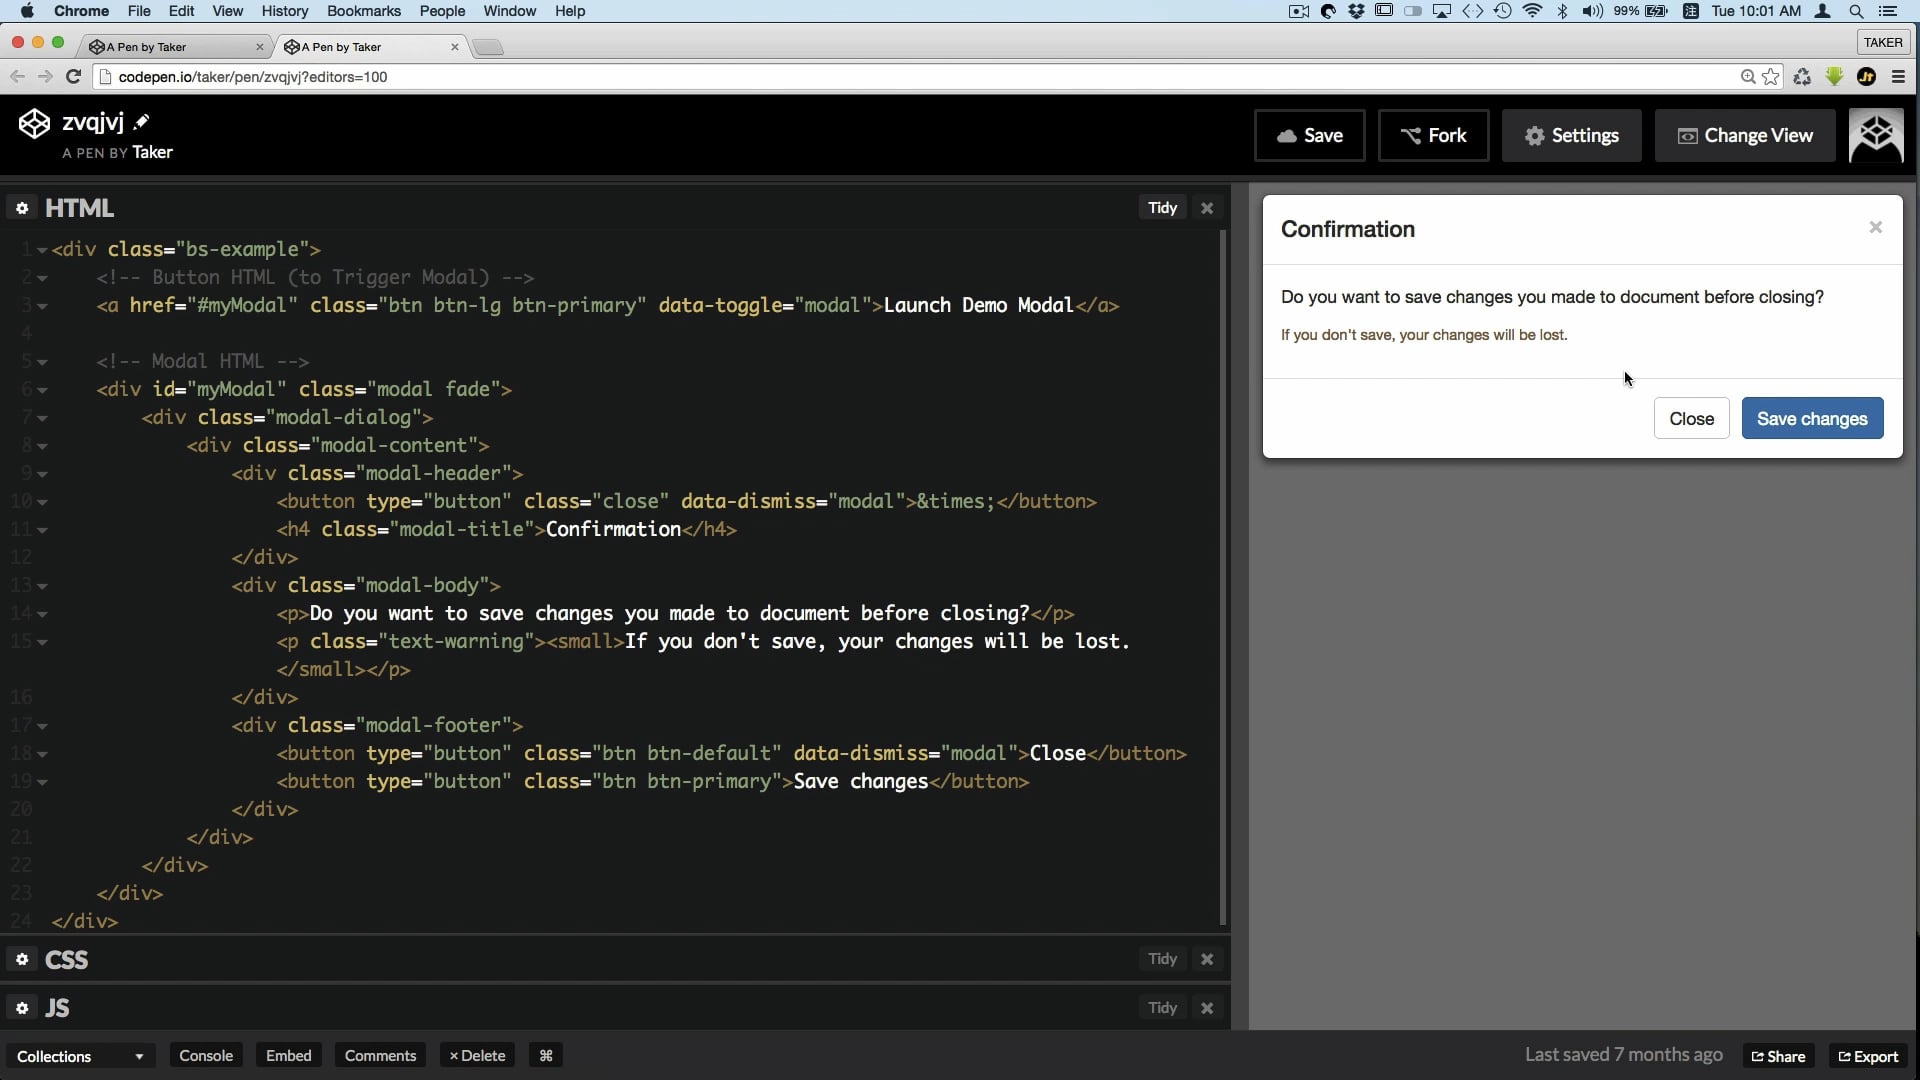Open the Collections dropdown
This screenshot has height=1080, width=1920.
[80, 1056]
